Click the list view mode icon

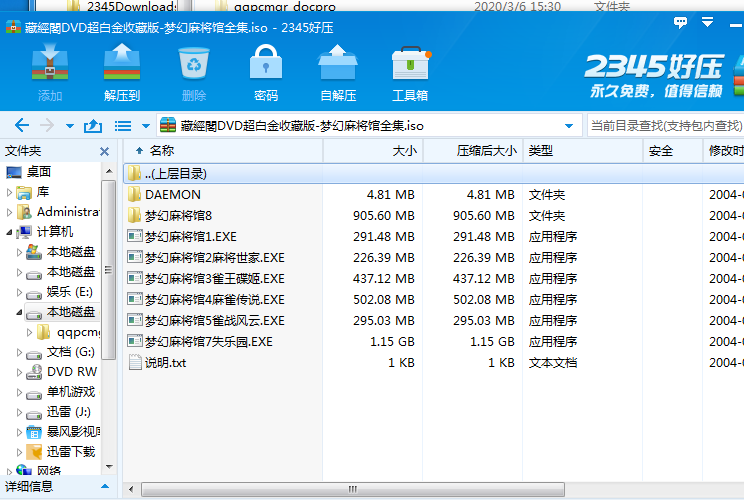[x=123, y=126]
